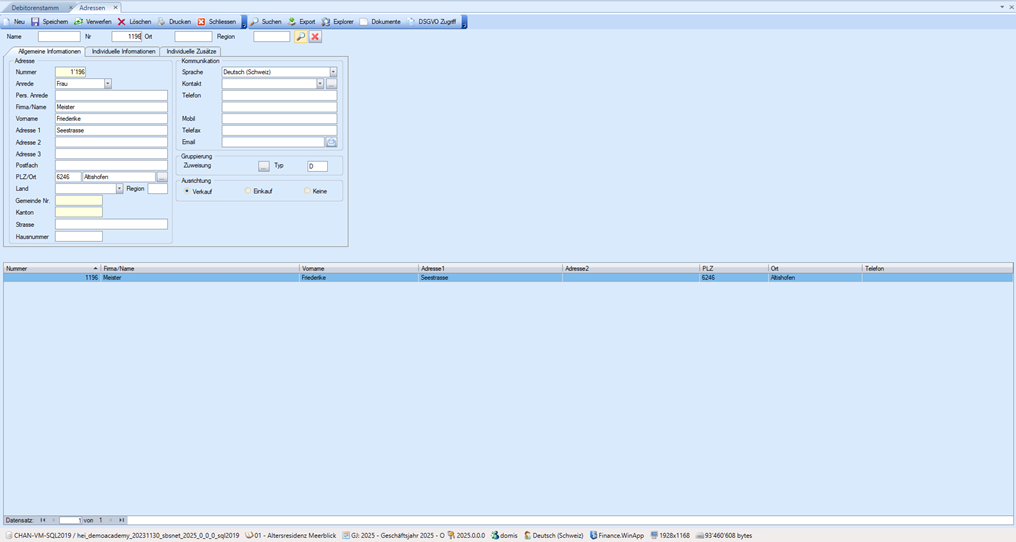Sort by Adresse1 column header
This screenshot has height=542, width=1016.
pos(491,268)
